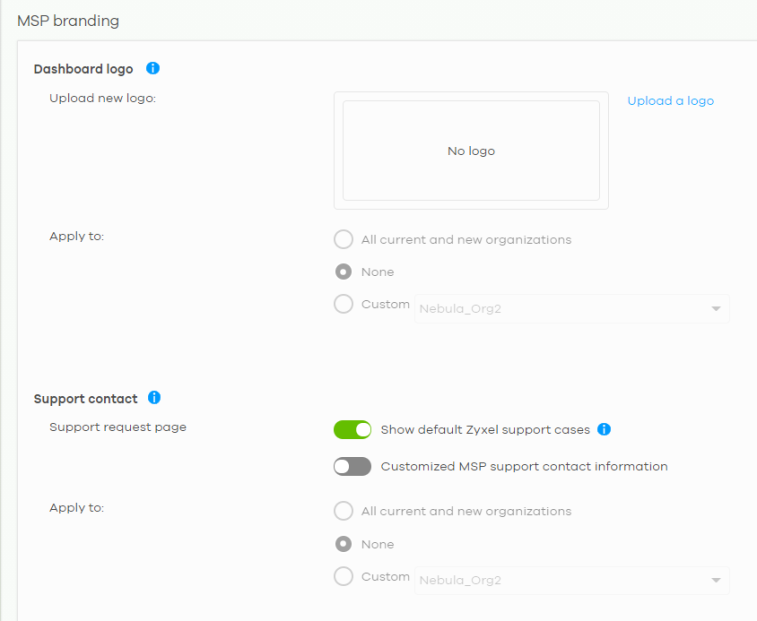
Task: Disable the Show default Zyxel support cases switch
Action: 352,430
